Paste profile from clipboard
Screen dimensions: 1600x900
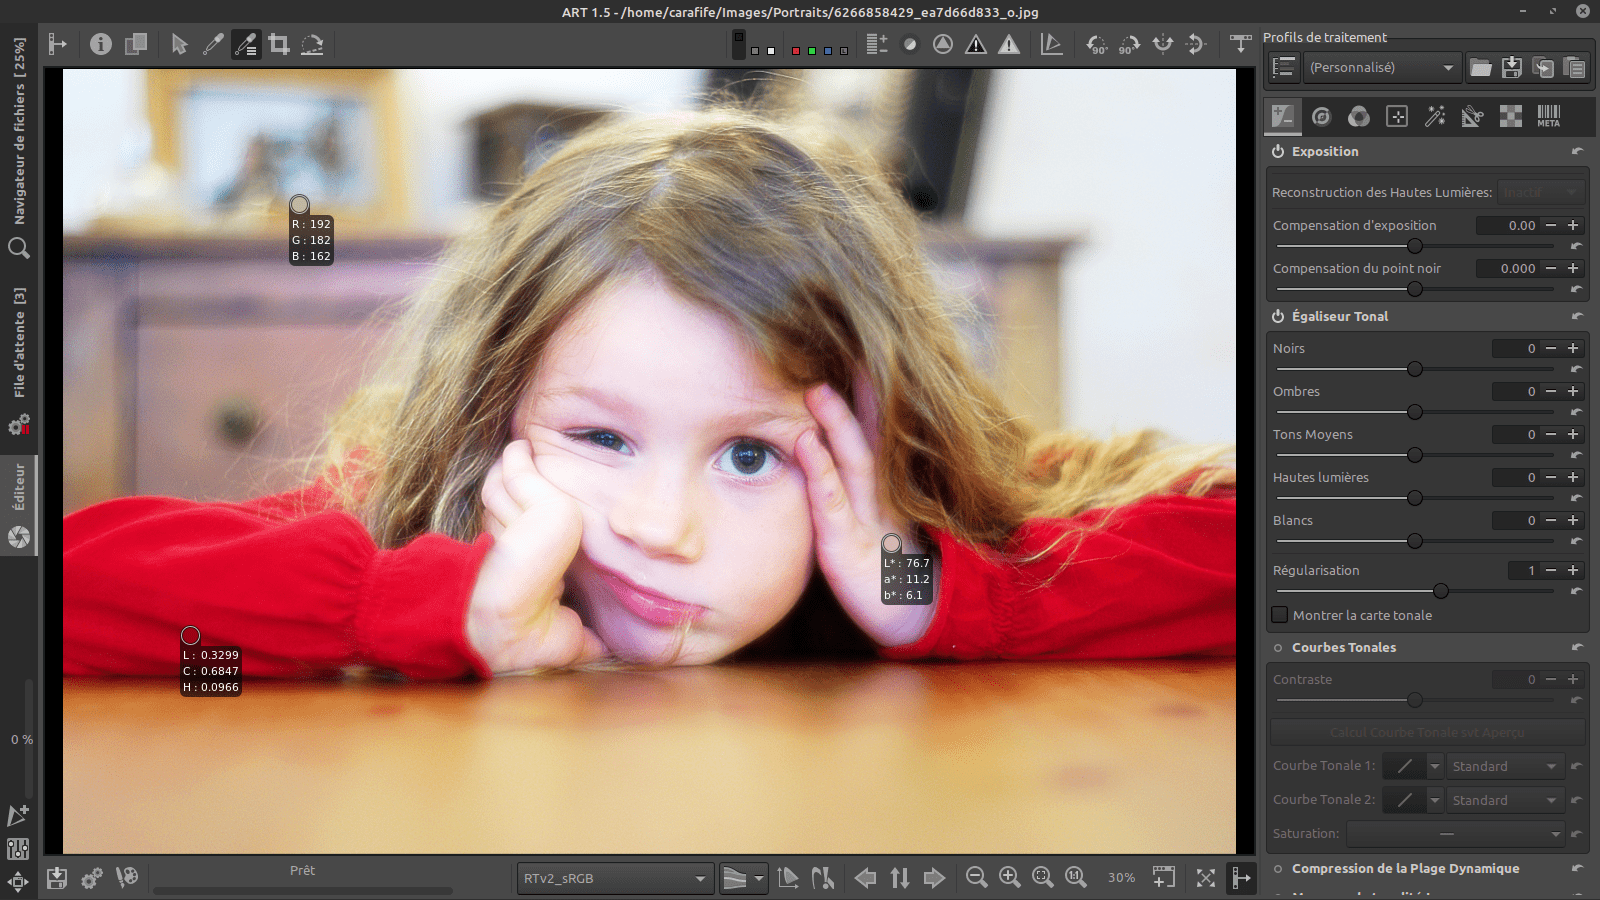click(1574, 67)
